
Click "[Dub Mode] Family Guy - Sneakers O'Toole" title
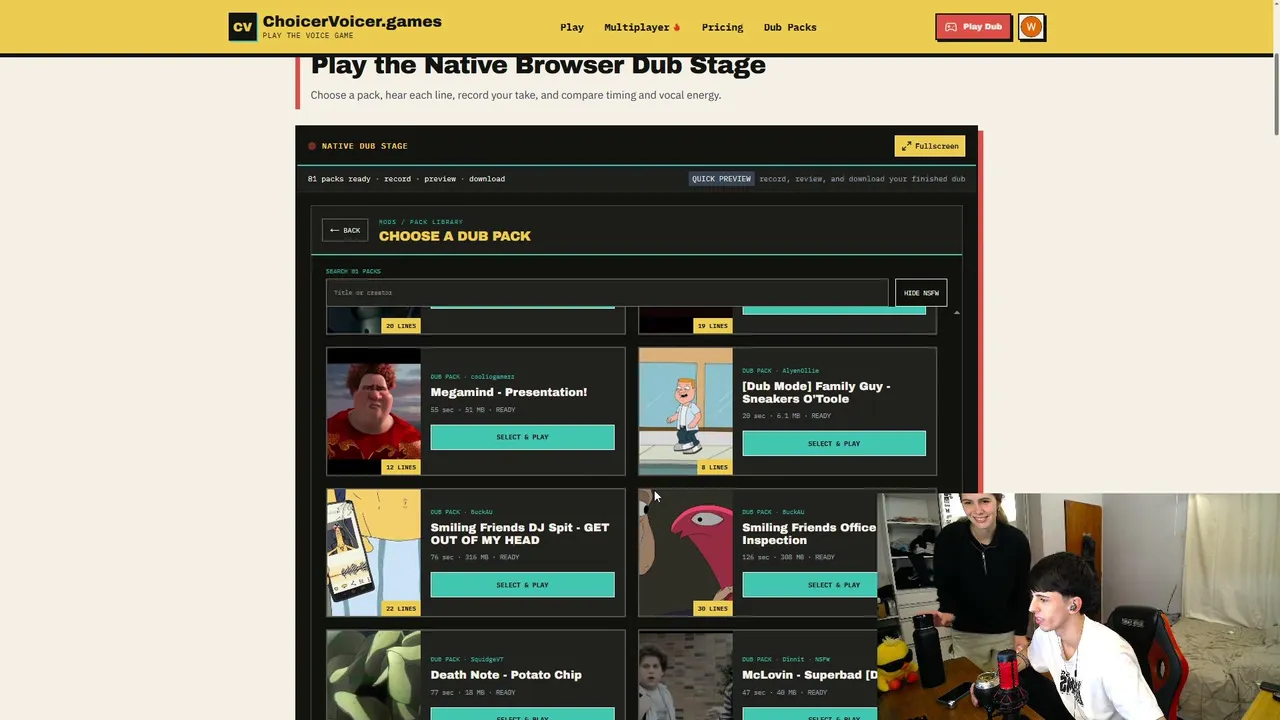pyautogui.click(x=816, y=392)
